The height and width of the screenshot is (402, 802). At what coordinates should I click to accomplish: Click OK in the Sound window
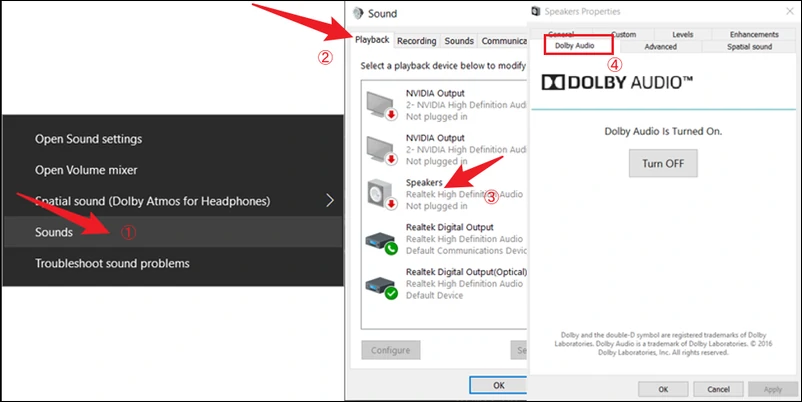(x=498, y=386)
